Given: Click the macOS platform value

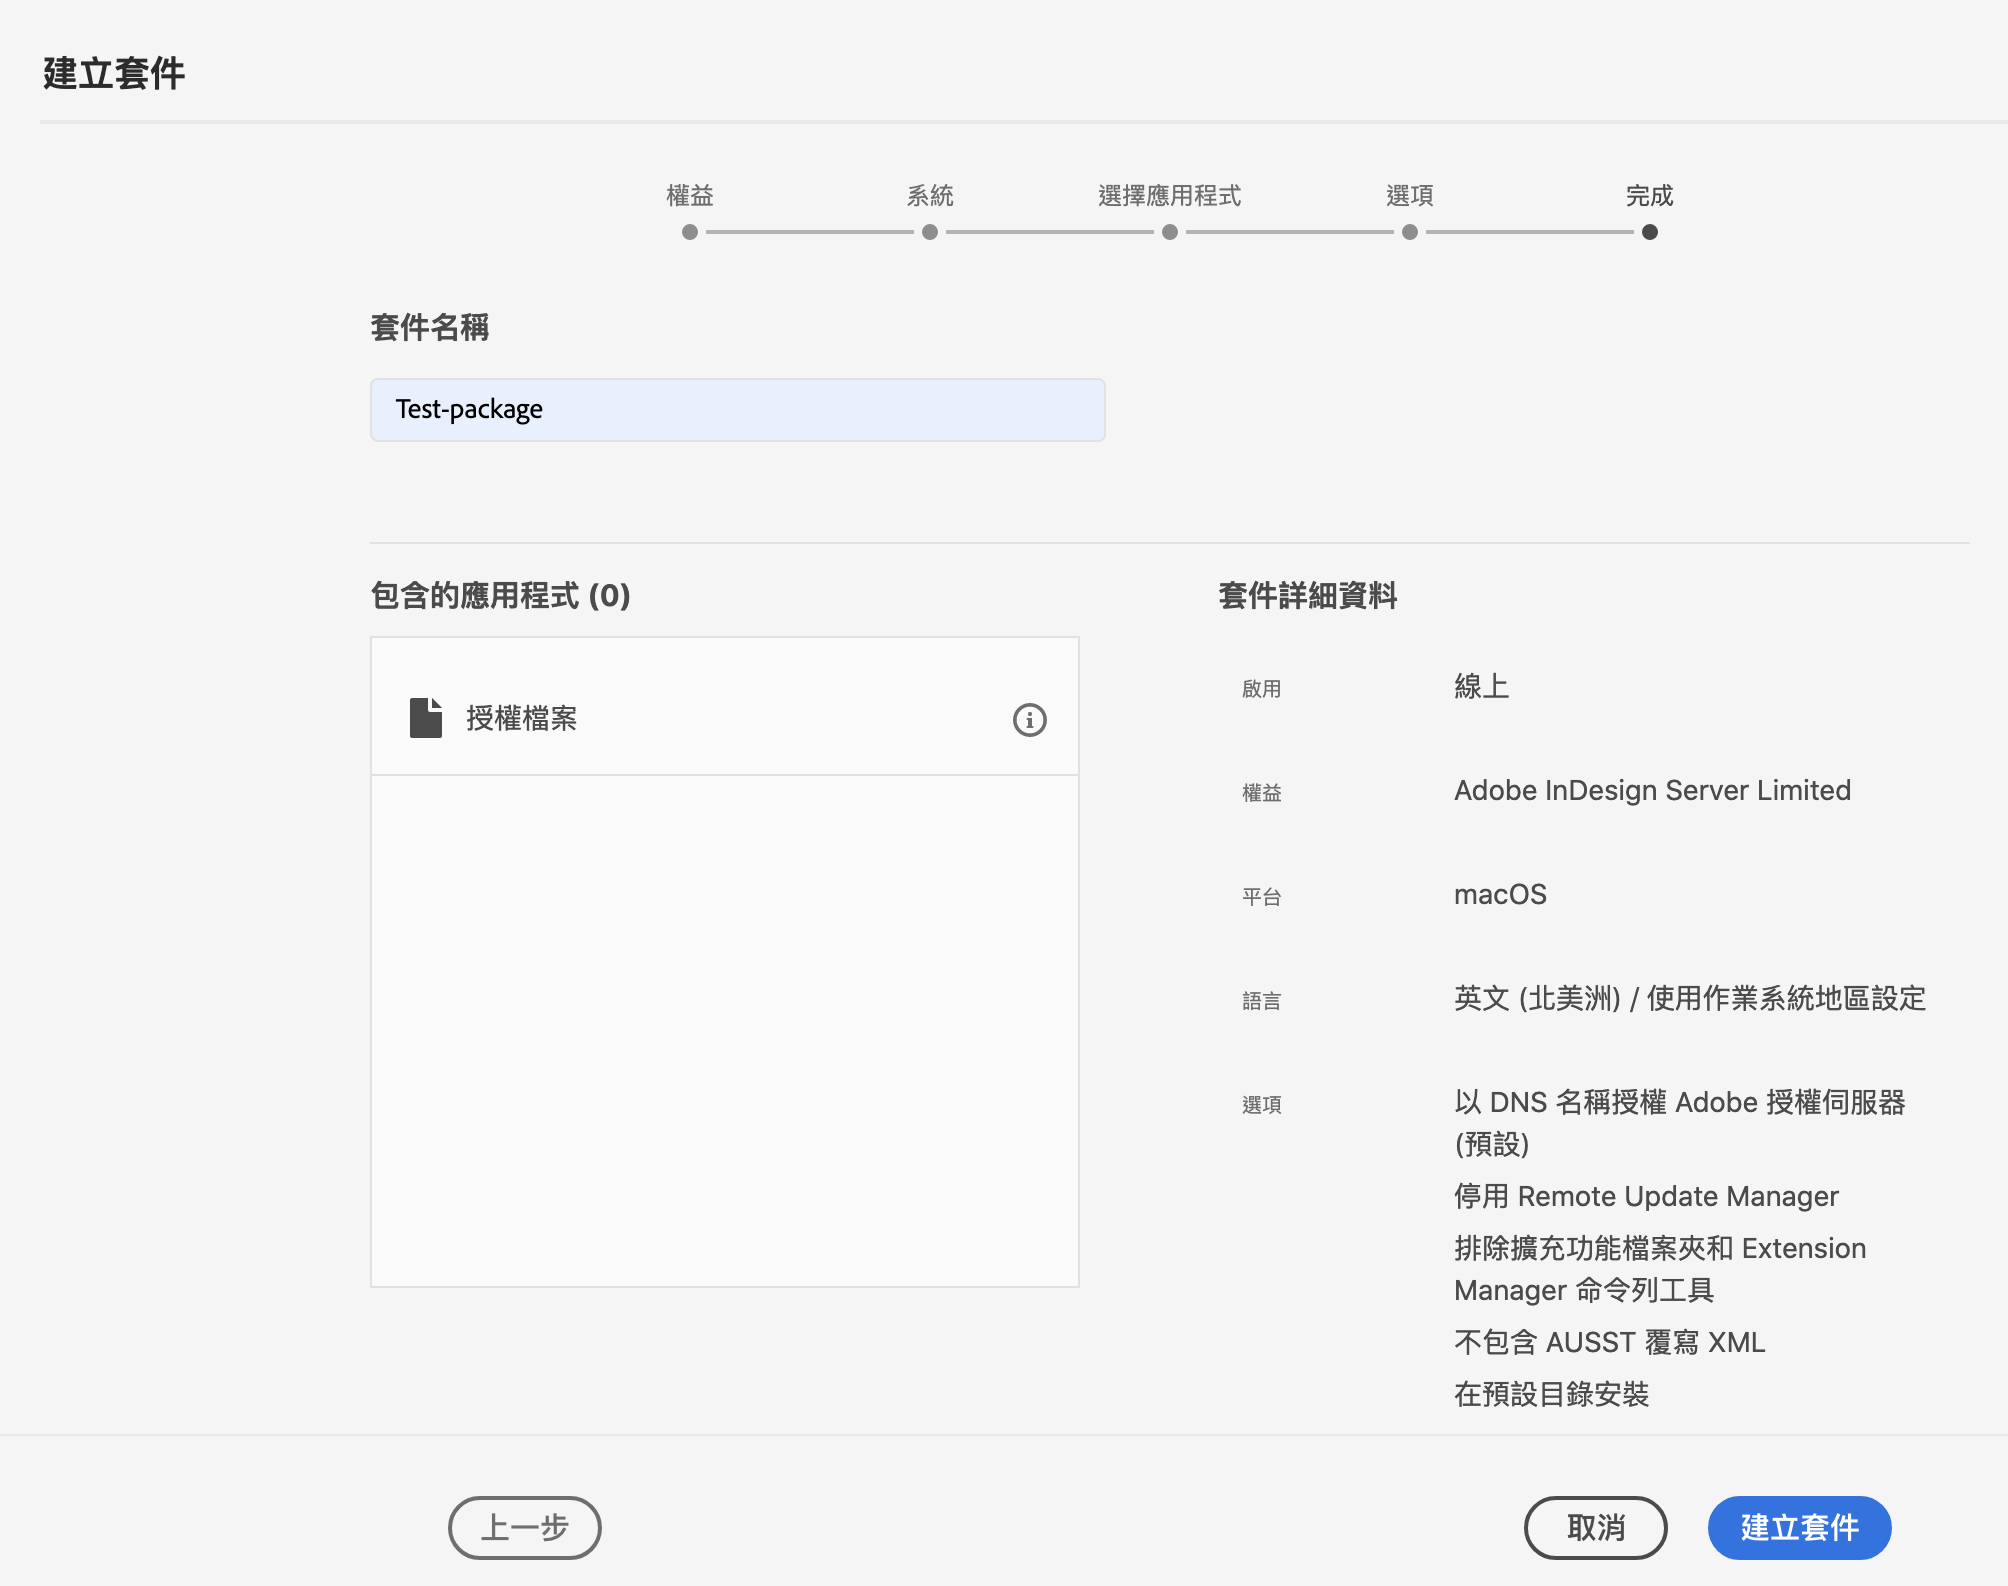Looking at the screenshot, I should (1500, 895).
